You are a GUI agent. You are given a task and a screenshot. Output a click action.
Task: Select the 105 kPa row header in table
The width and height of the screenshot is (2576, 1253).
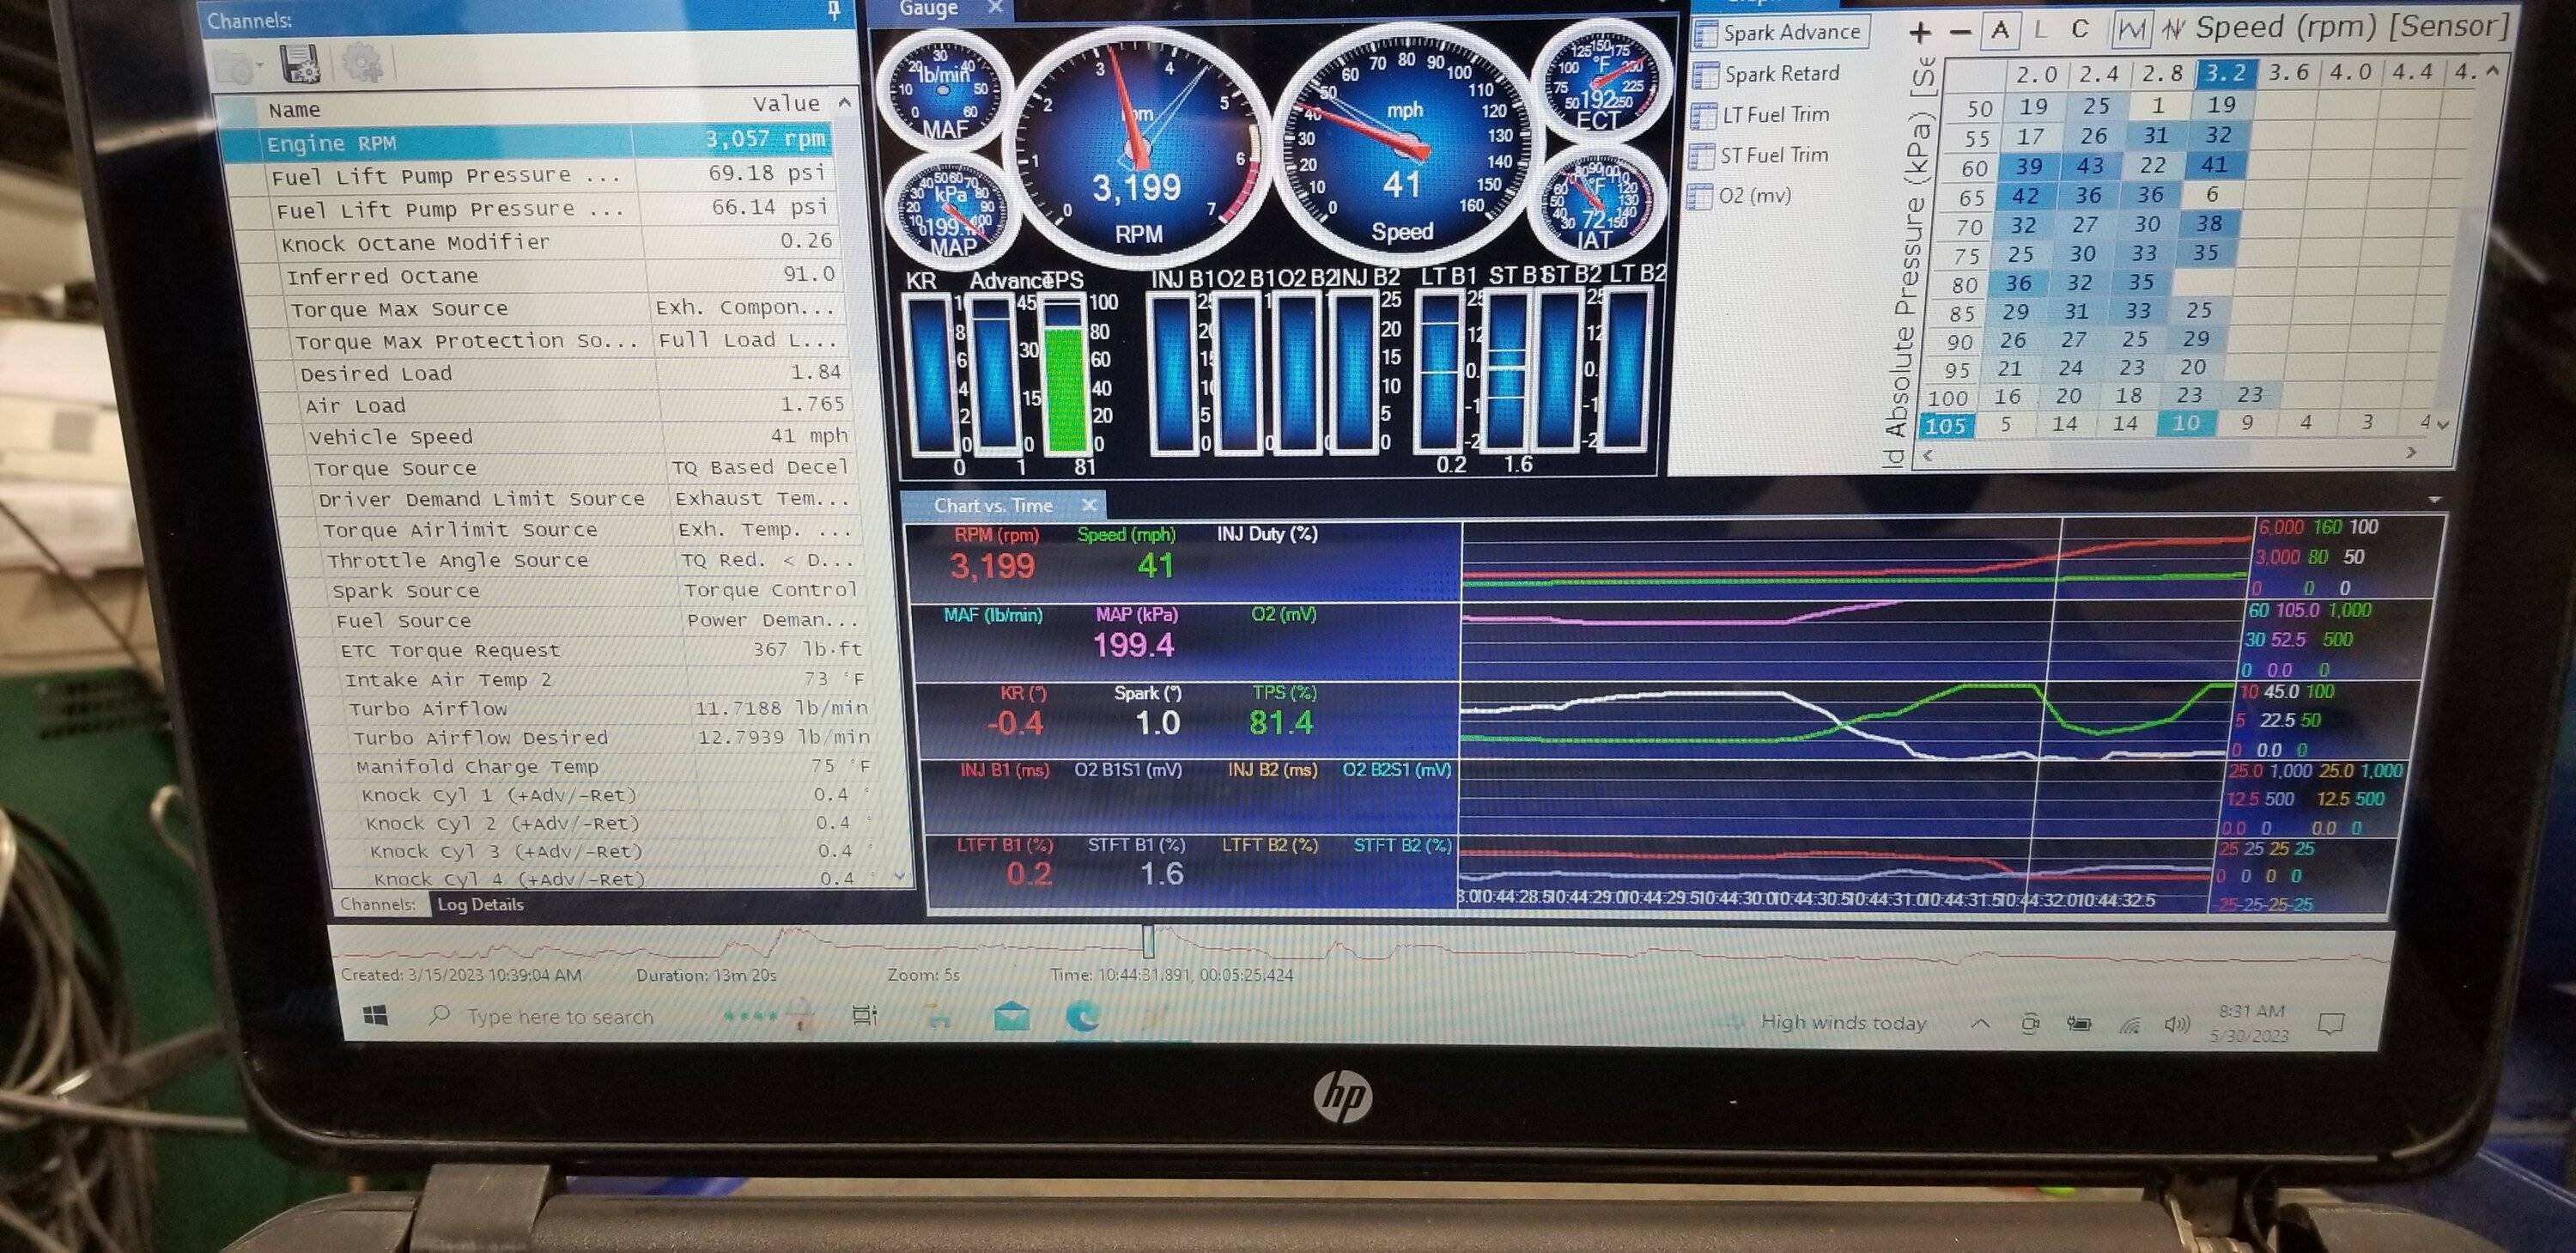[1945, 426]
